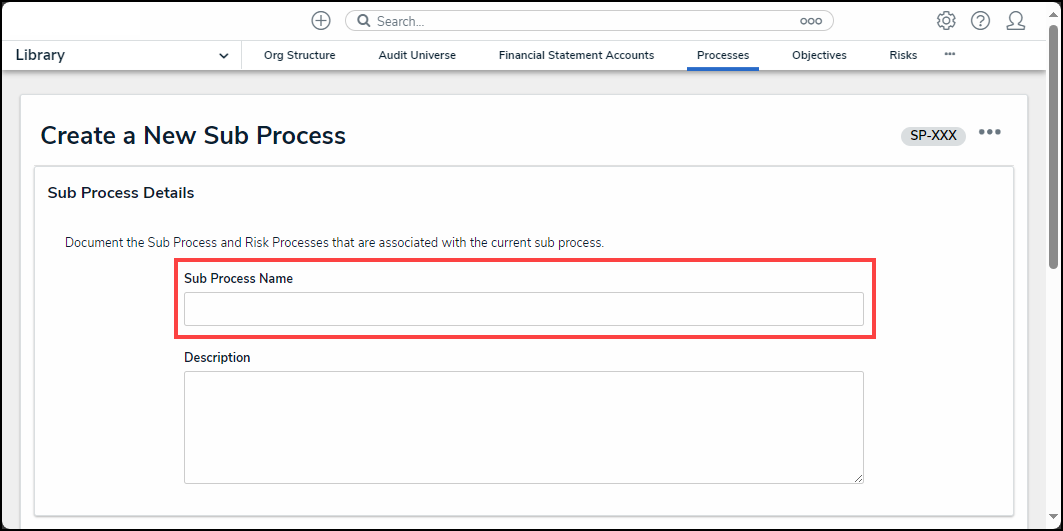The image size is (1063, 531).
Task: Click the Sub Process Name field
Action: [523, 309]
